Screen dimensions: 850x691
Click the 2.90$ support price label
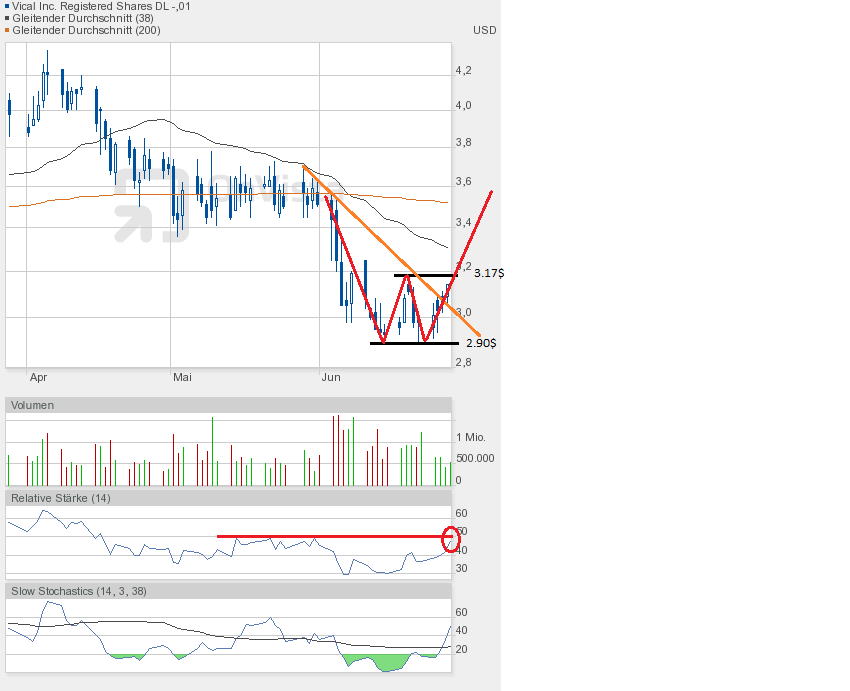click(482, 343)
